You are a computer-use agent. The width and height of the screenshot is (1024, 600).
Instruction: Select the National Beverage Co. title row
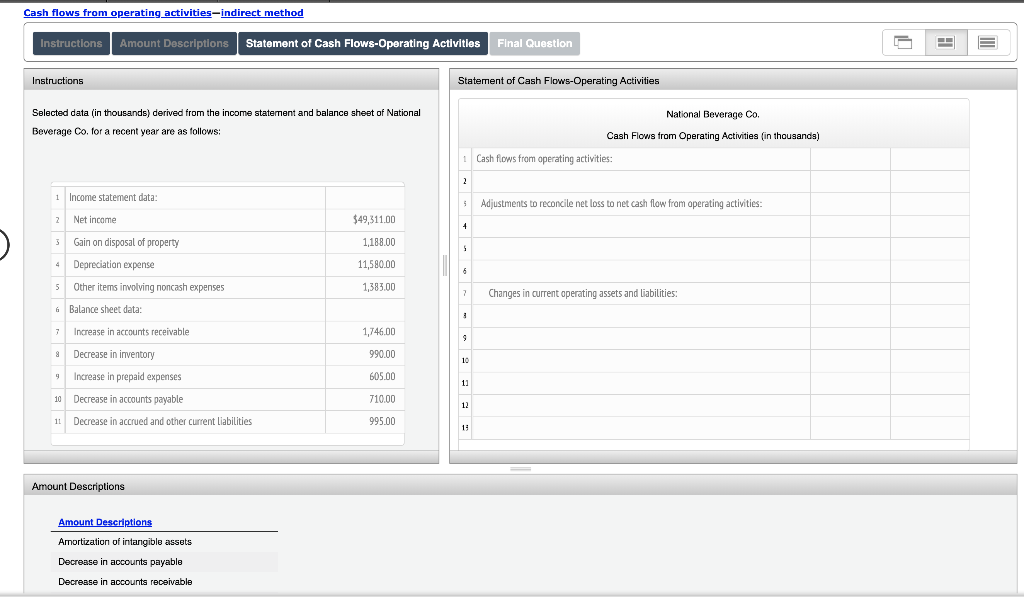point(712,113)
